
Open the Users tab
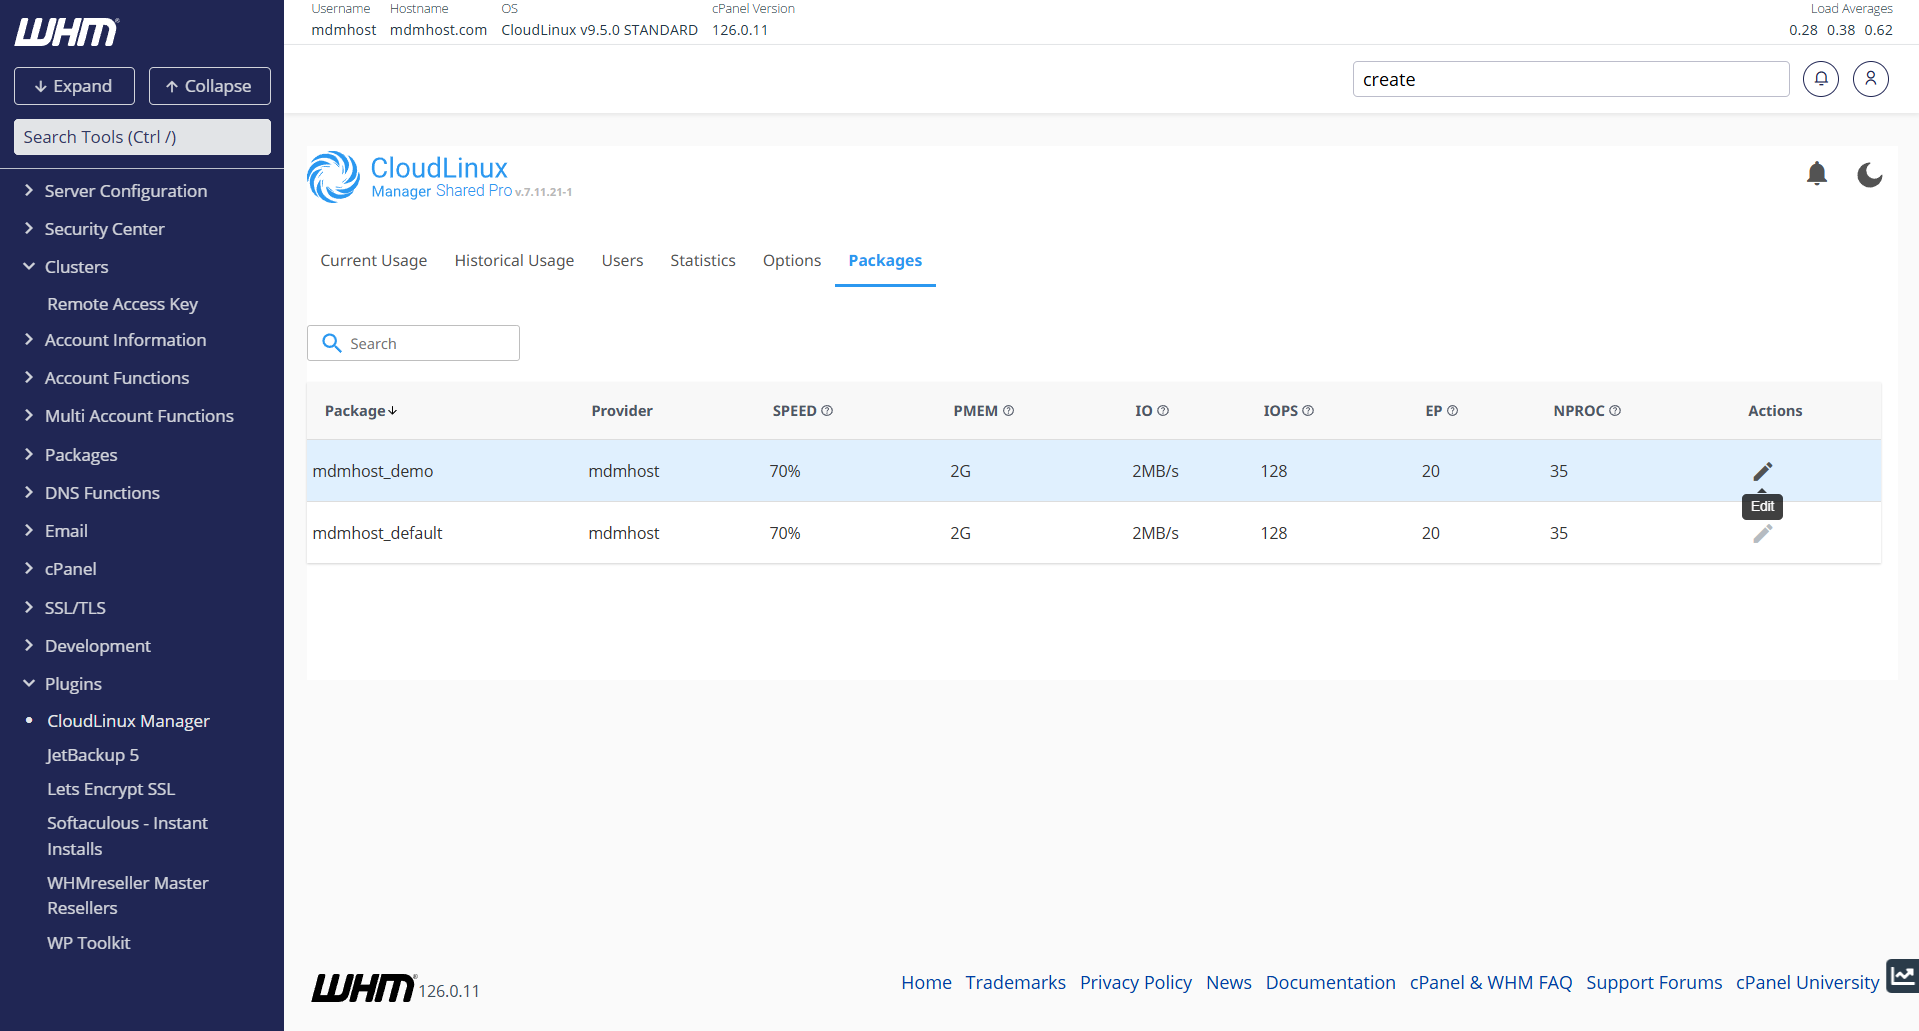click(622, 260)
